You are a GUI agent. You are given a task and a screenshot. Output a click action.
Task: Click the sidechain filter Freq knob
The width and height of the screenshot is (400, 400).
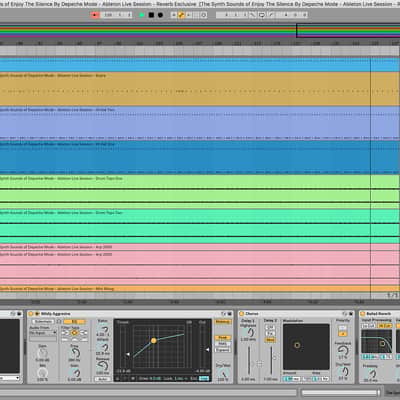pyautogui.click(x=75, y=353)
